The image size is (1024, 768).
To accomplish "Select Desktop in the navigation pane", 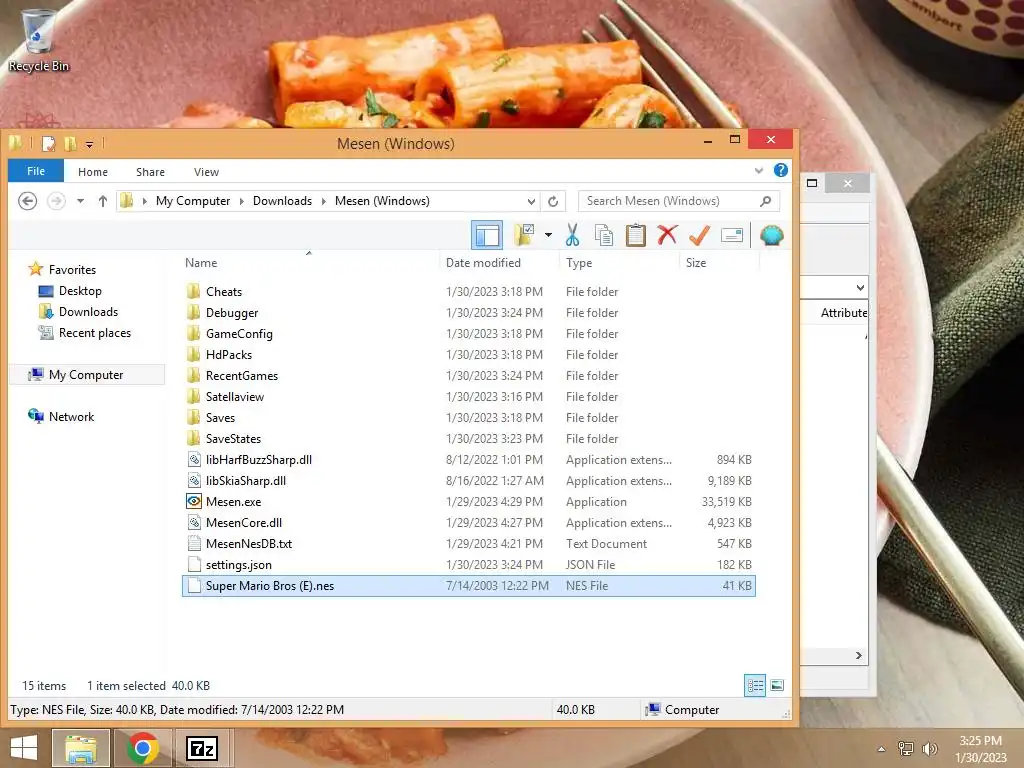I will (80, 291).
